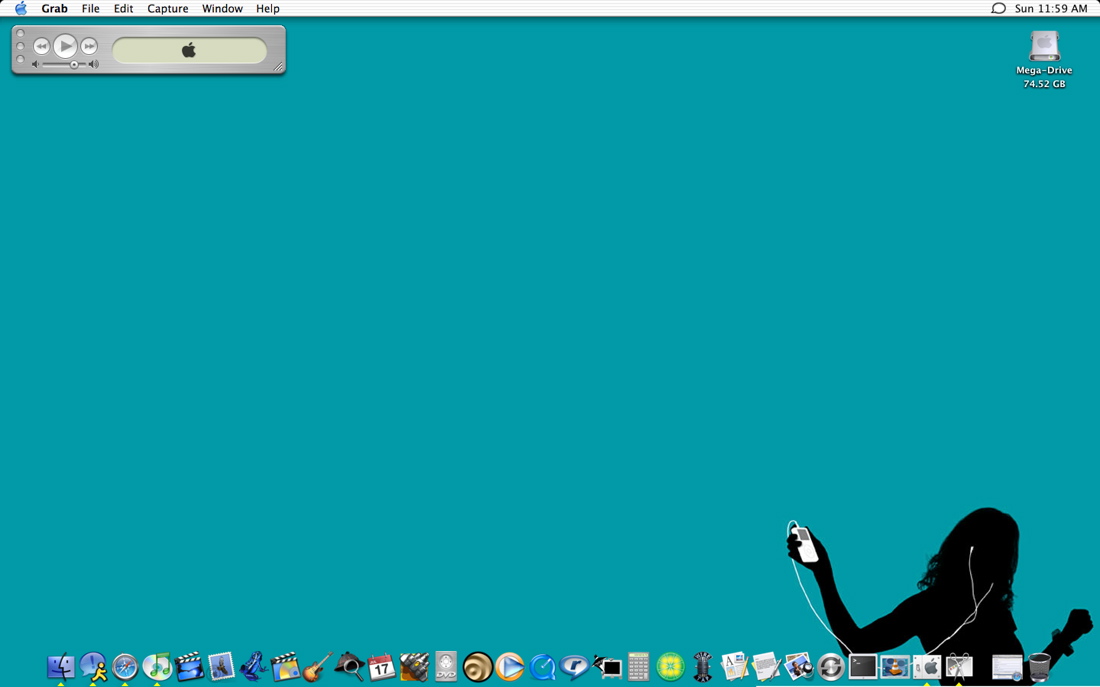Screen dimensions: 1100x687
Task: Click the microphone icon in the dock
Action: click(x=702, y=667)
